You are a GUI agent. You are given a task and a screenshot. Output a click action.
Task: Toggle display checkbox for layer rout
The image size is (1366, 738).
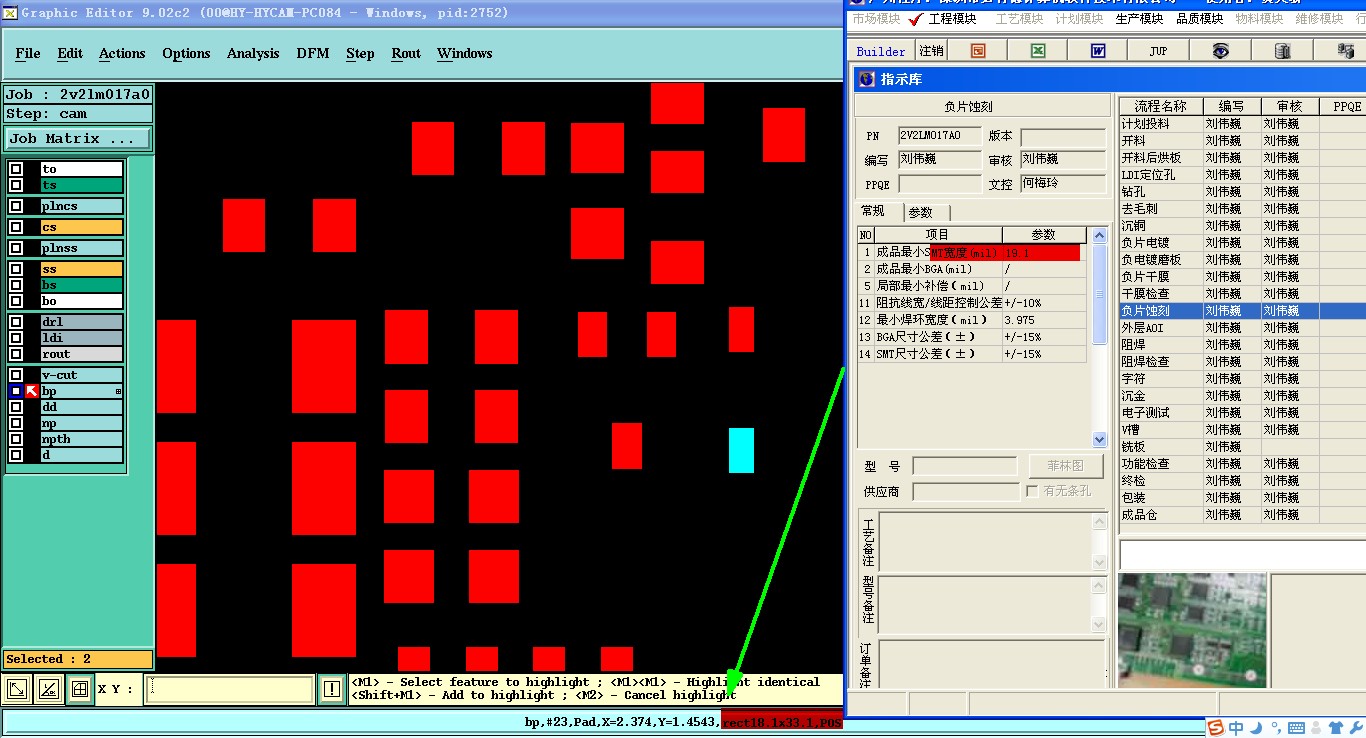point(16,354)
